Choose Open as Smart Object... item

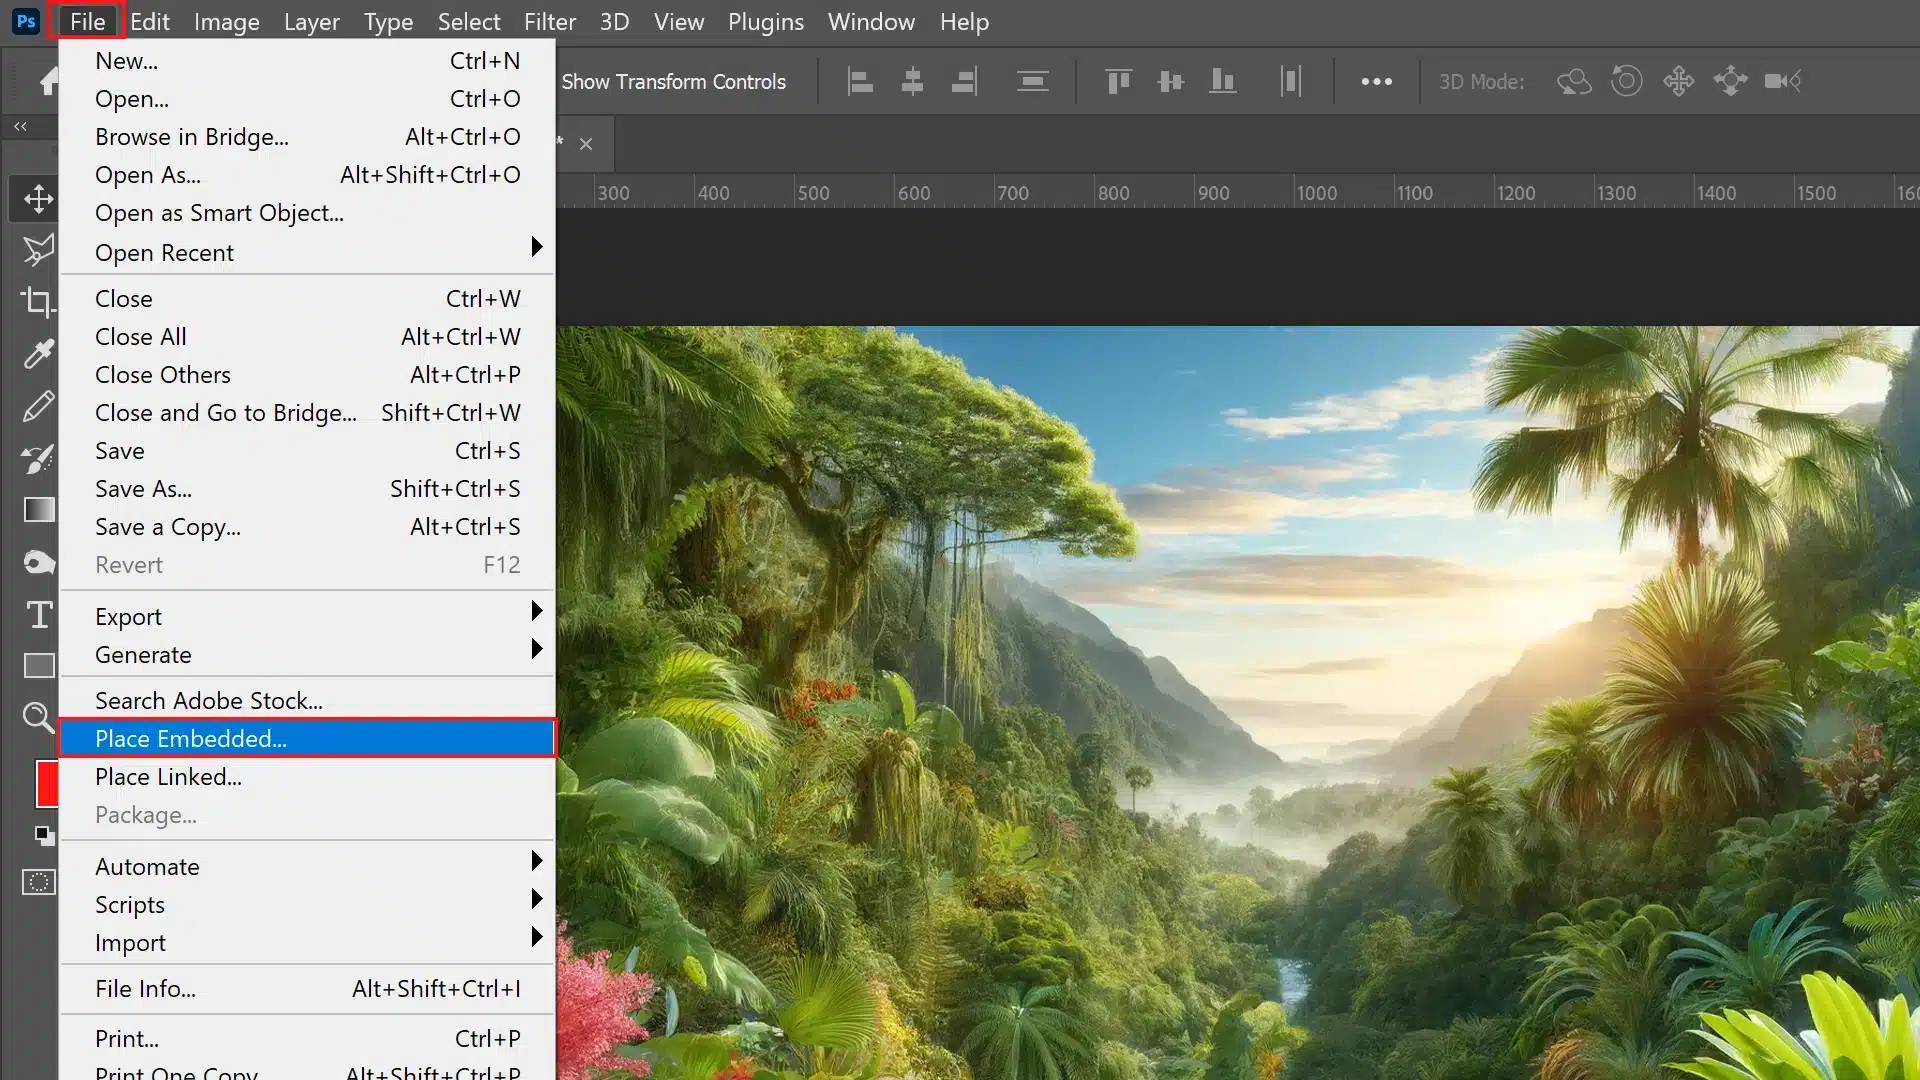click(x=307, y=212)
